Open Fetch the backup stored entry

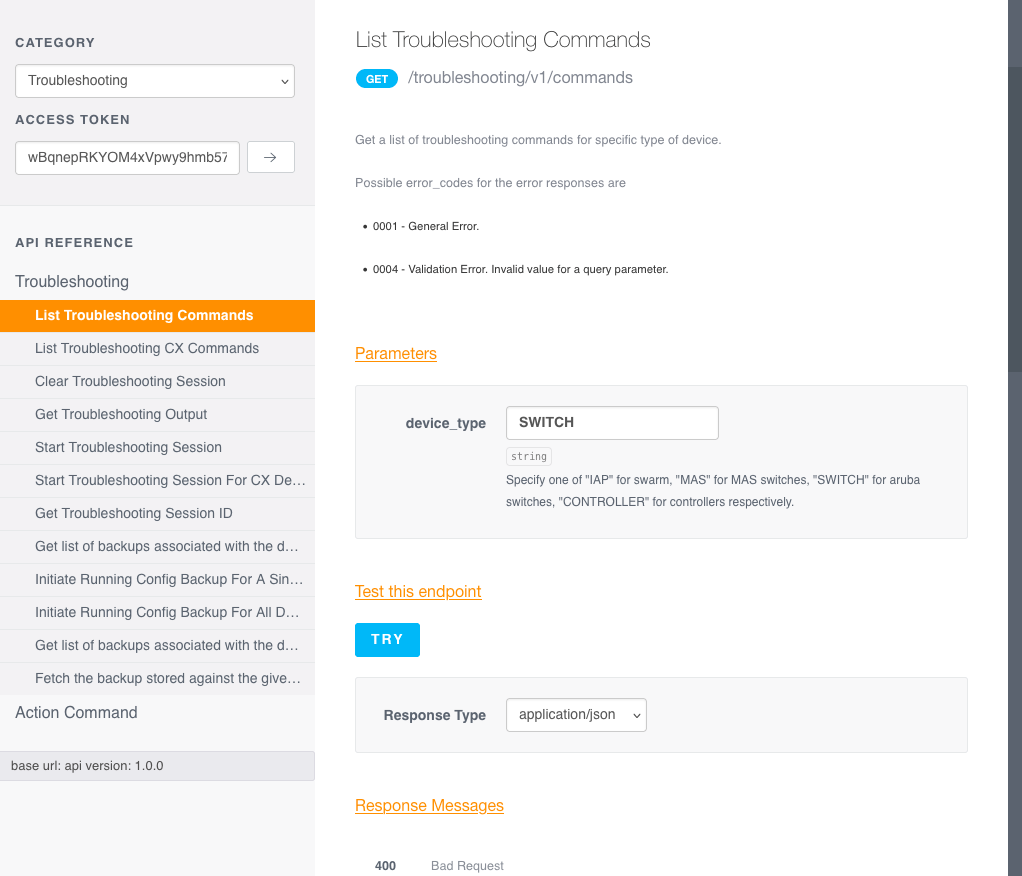coord(167,679)
